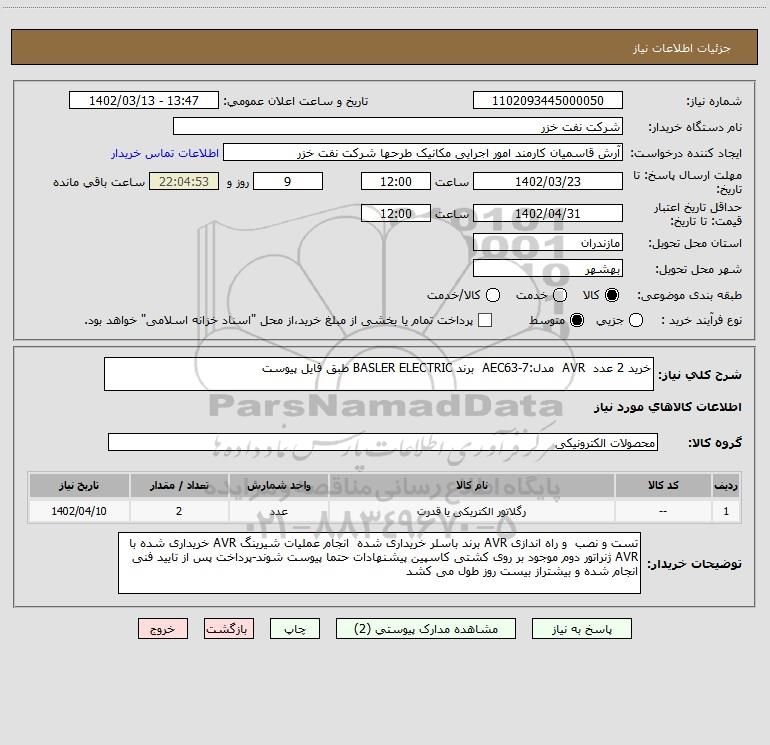Click the چاپ print button
The width and height of the screenshot is (770, 745).
coord(295,629)
